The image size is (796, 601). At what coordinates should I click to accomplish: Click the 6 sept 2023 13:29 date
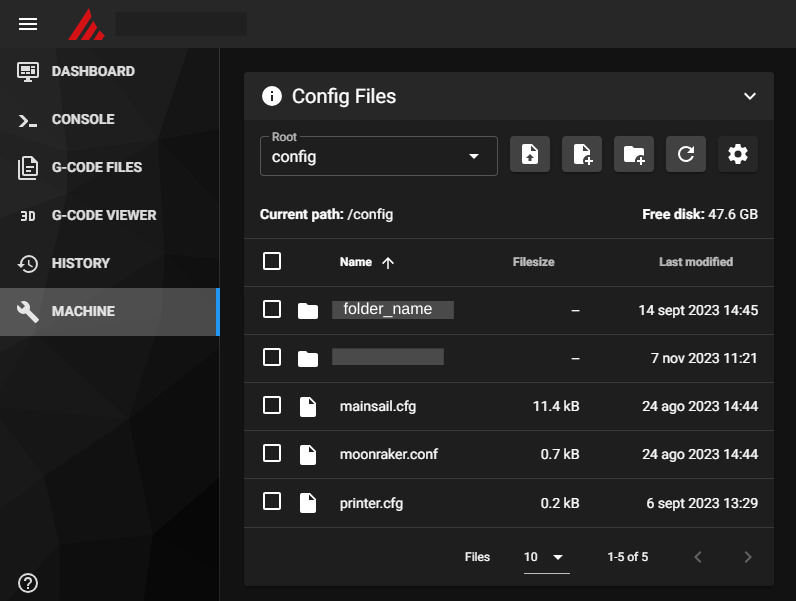702,503
